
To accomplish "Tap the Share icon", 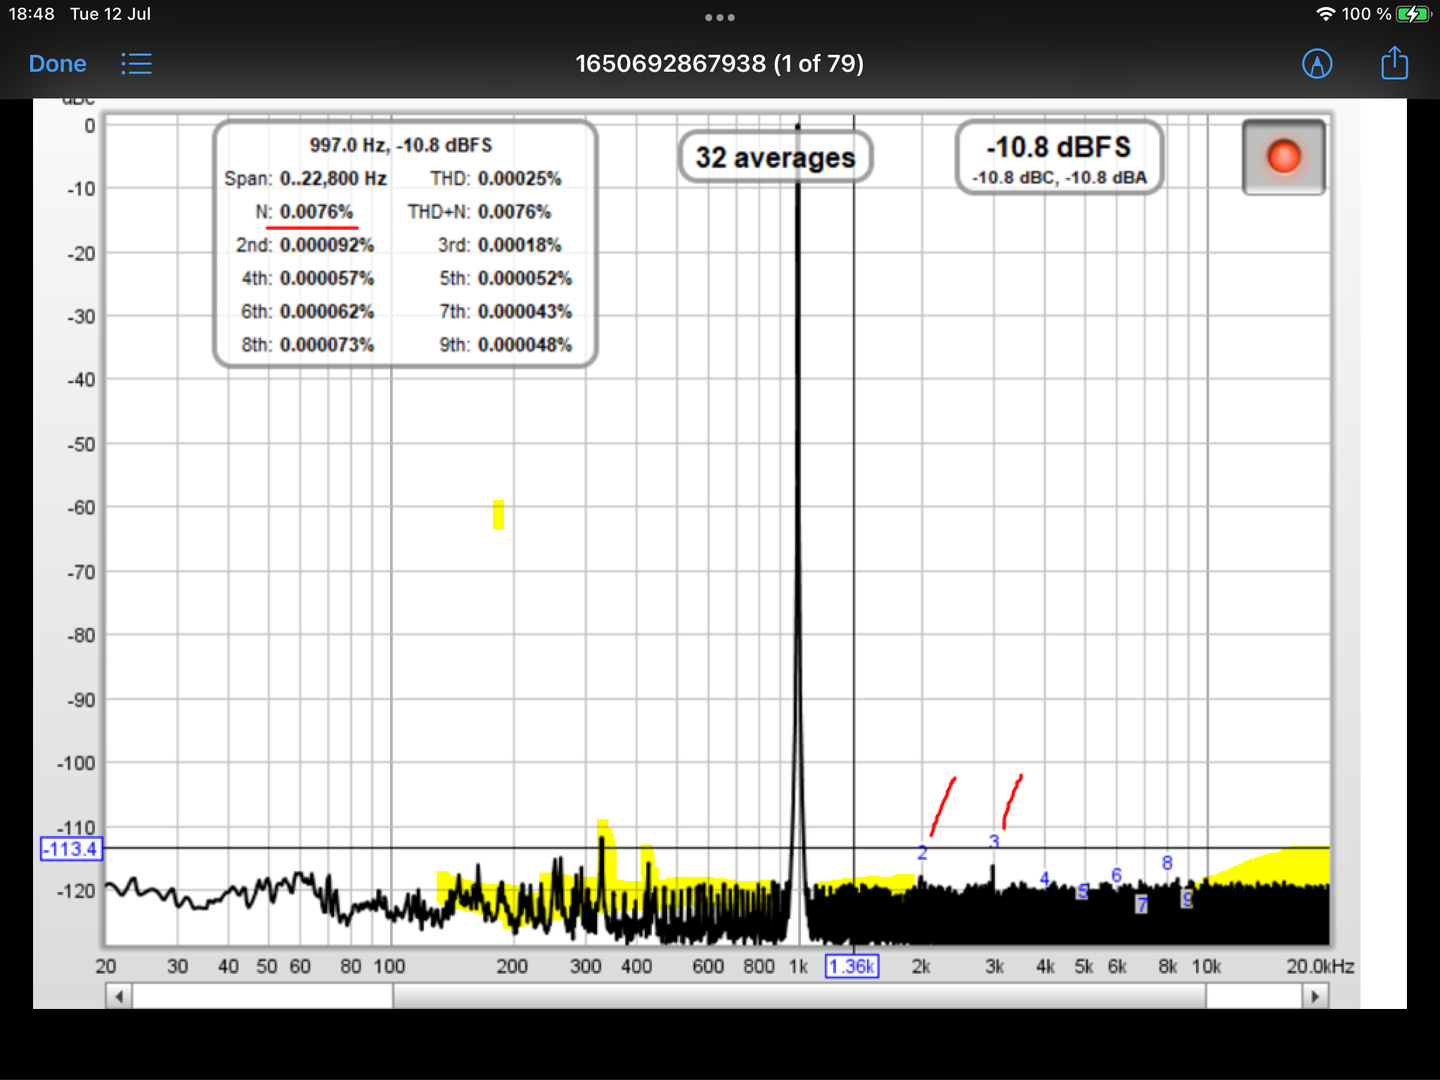I will pyautogui.click(x=1394, y=64).
